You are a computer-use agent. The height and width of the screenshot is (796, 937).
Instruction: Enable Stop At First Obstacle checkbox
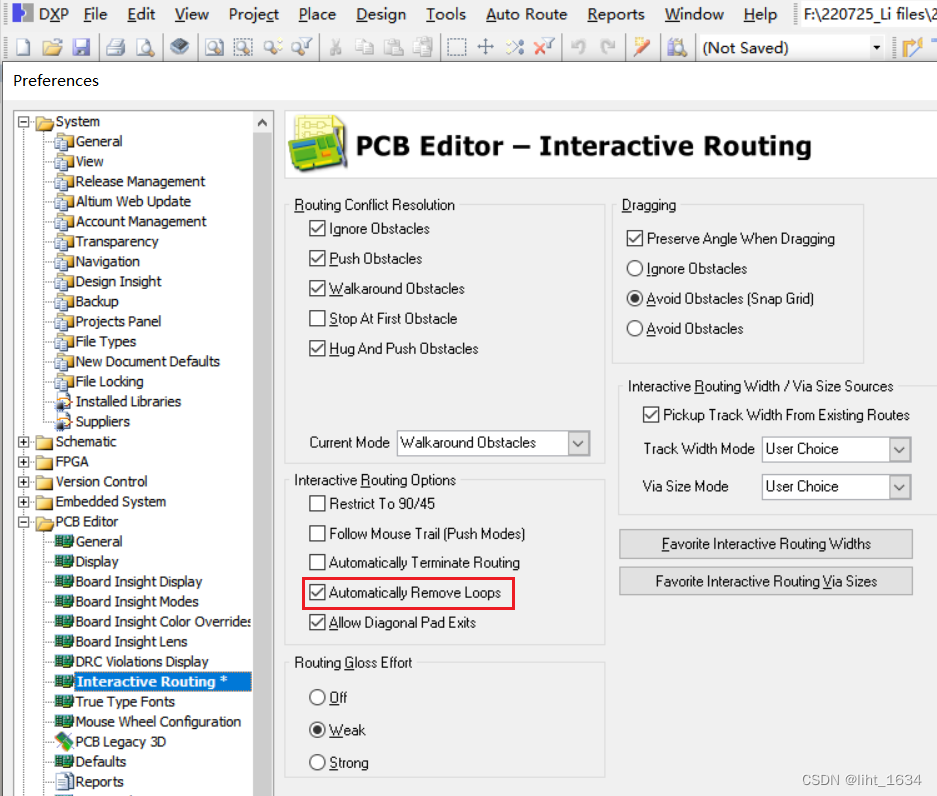[317, 318]
